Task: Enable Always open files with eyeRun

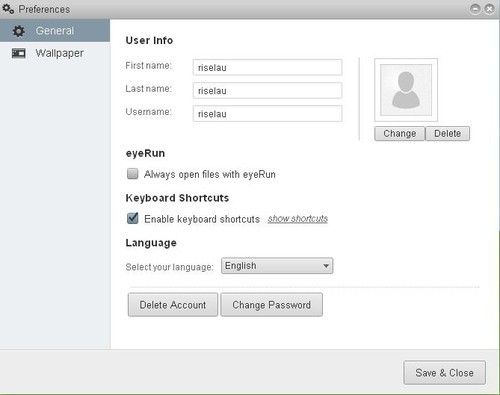Action: (133, 174)
